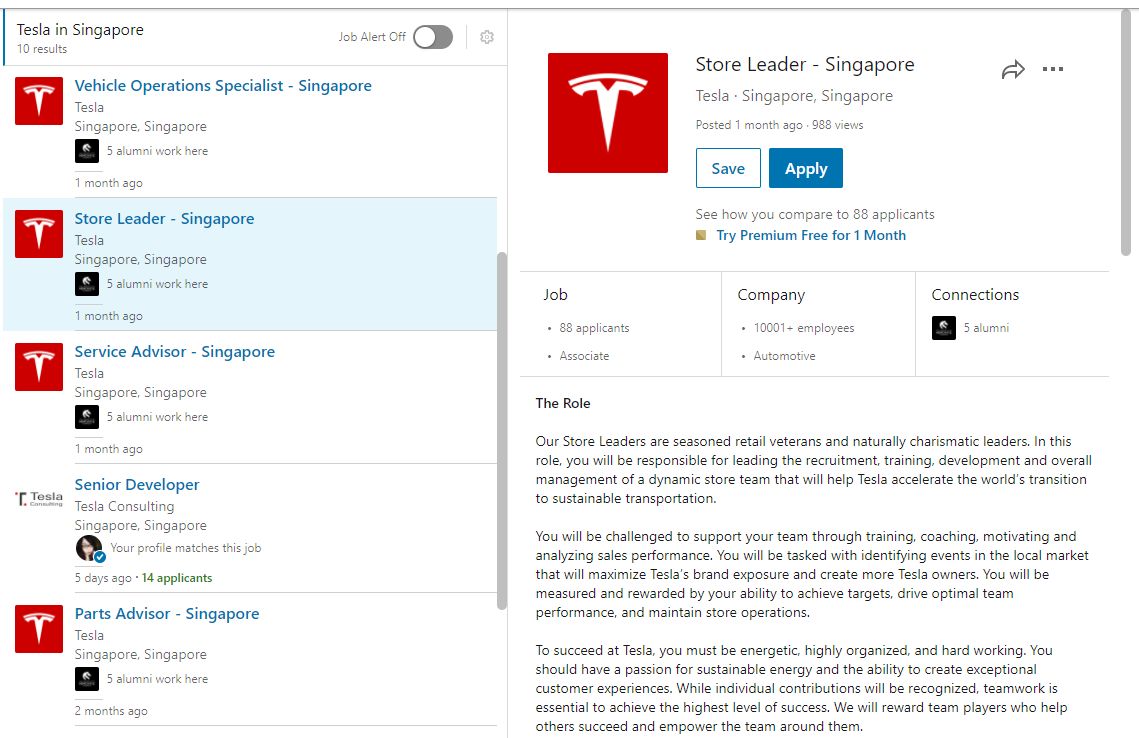This screenshot has width=1139, height=738.
Task: Click the job details pane scrollbar
Action: [1126, 132]
